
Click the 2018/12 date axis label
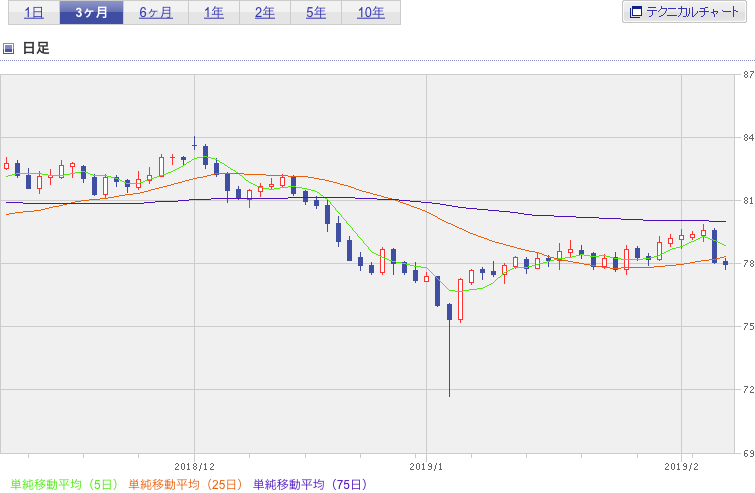[195, 467]
